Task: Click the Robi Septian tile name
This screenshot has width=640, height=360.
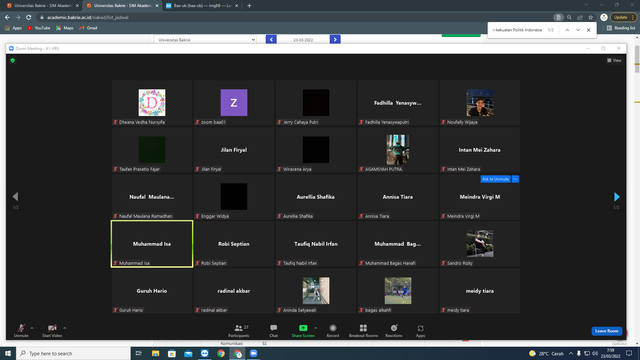Action: (x=234, y=244)
